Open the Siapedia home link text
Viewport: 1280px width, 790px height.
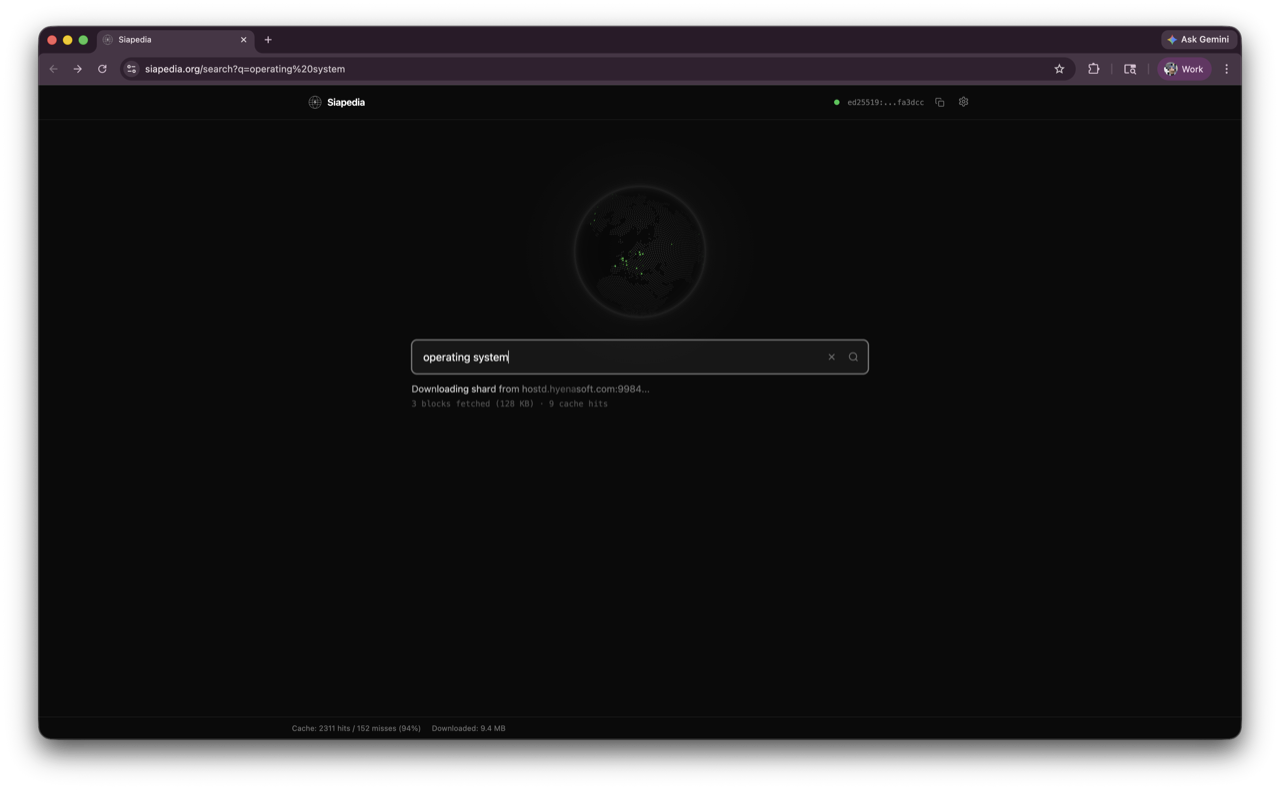[346, 102]
